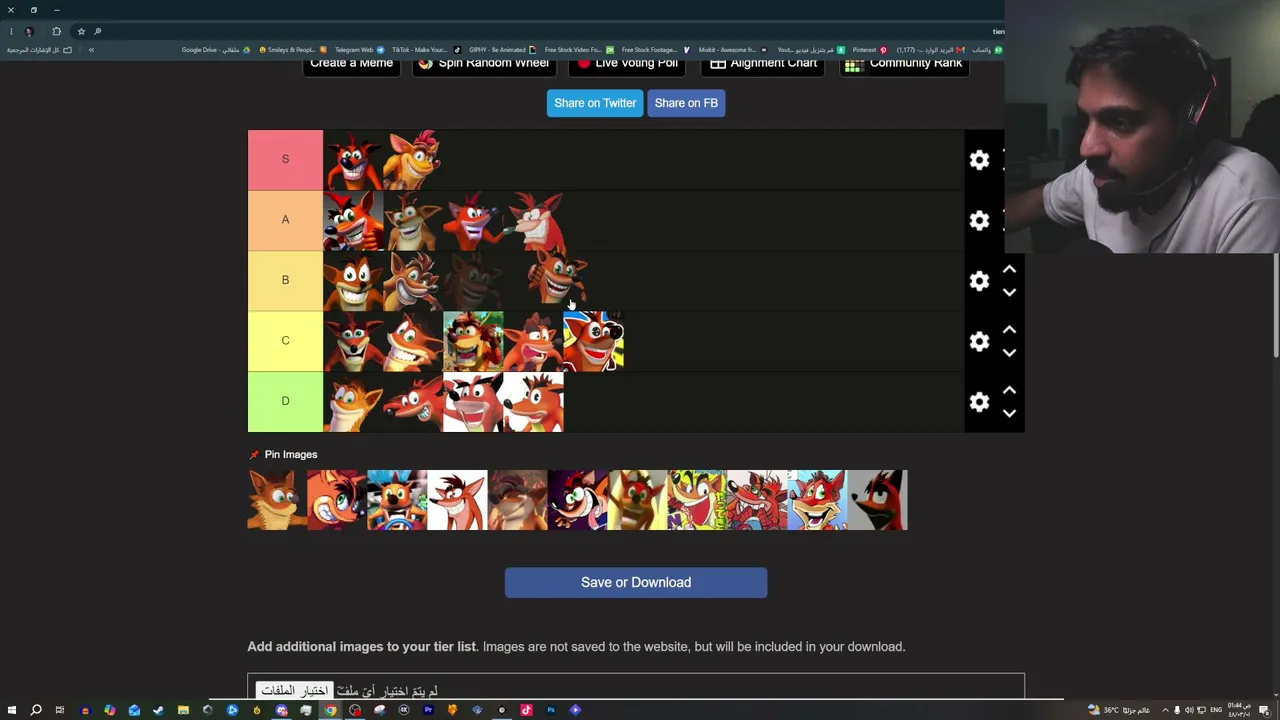Click the Pin Images heading

tap(290, 454)
